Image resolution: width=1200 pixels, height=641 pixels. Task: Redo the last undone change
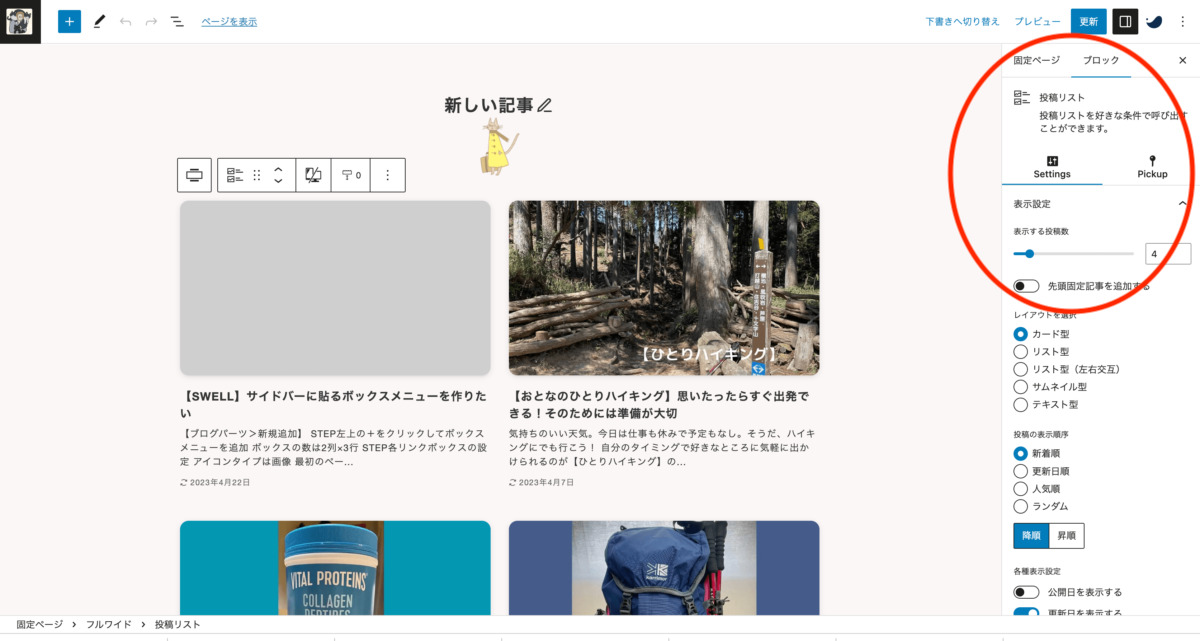(x=151, y=21)
